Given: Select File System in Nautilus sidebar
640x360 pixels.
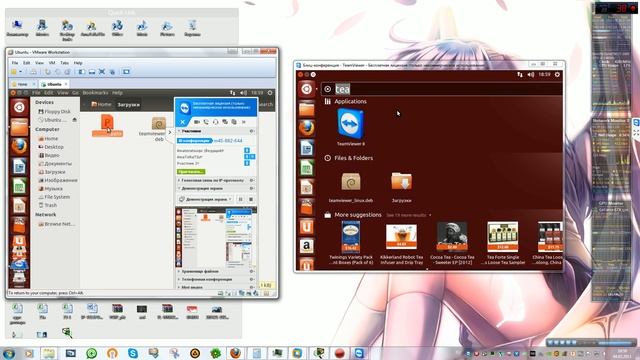Looking at the screenshot, I should (x=54, y=197).
